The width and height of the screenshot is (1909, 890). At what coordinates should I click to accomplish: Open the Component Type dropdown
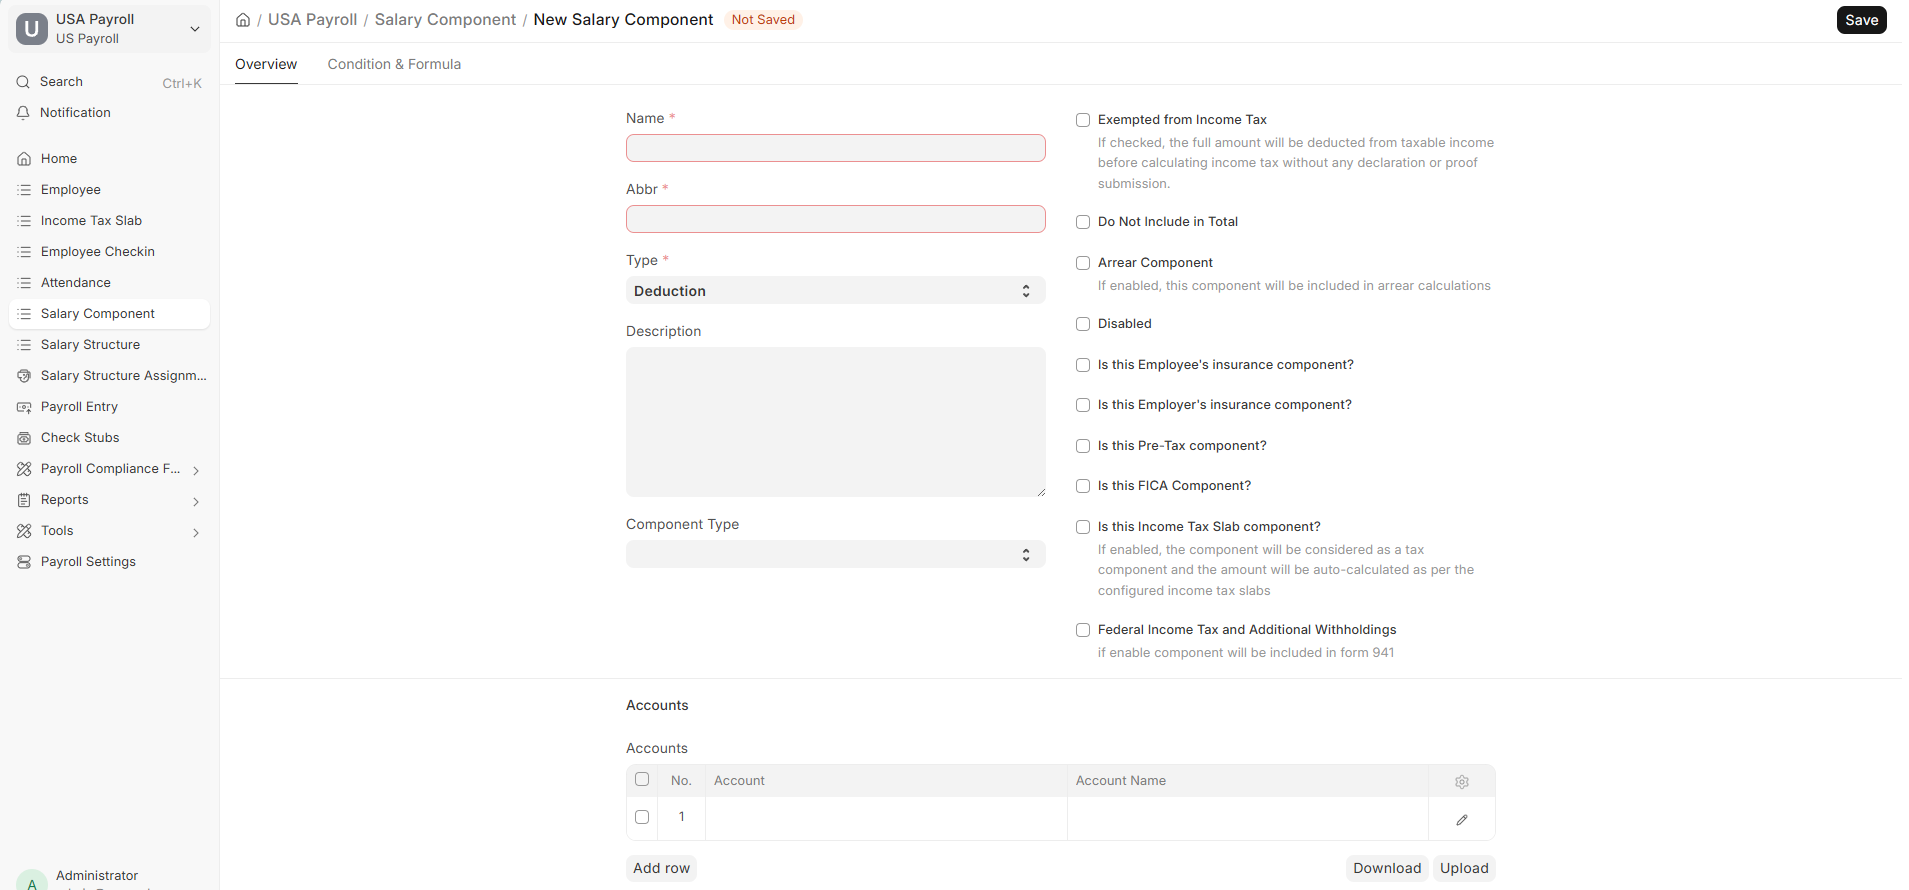836,554
